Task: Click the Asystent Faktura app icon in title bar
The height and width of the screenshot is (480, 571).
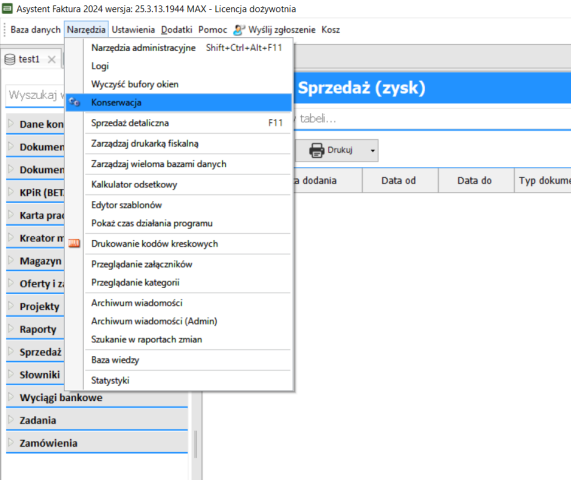Action: tap(7, 8)
